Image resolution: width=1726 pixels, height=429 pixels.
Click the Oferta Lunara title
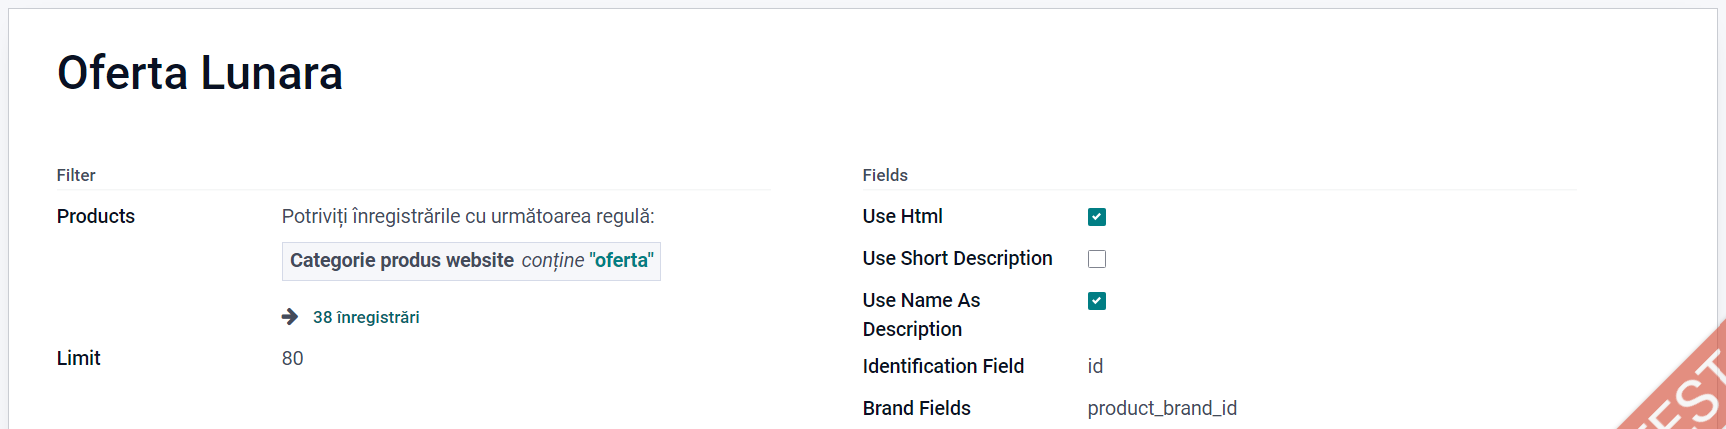coord(200,73)
